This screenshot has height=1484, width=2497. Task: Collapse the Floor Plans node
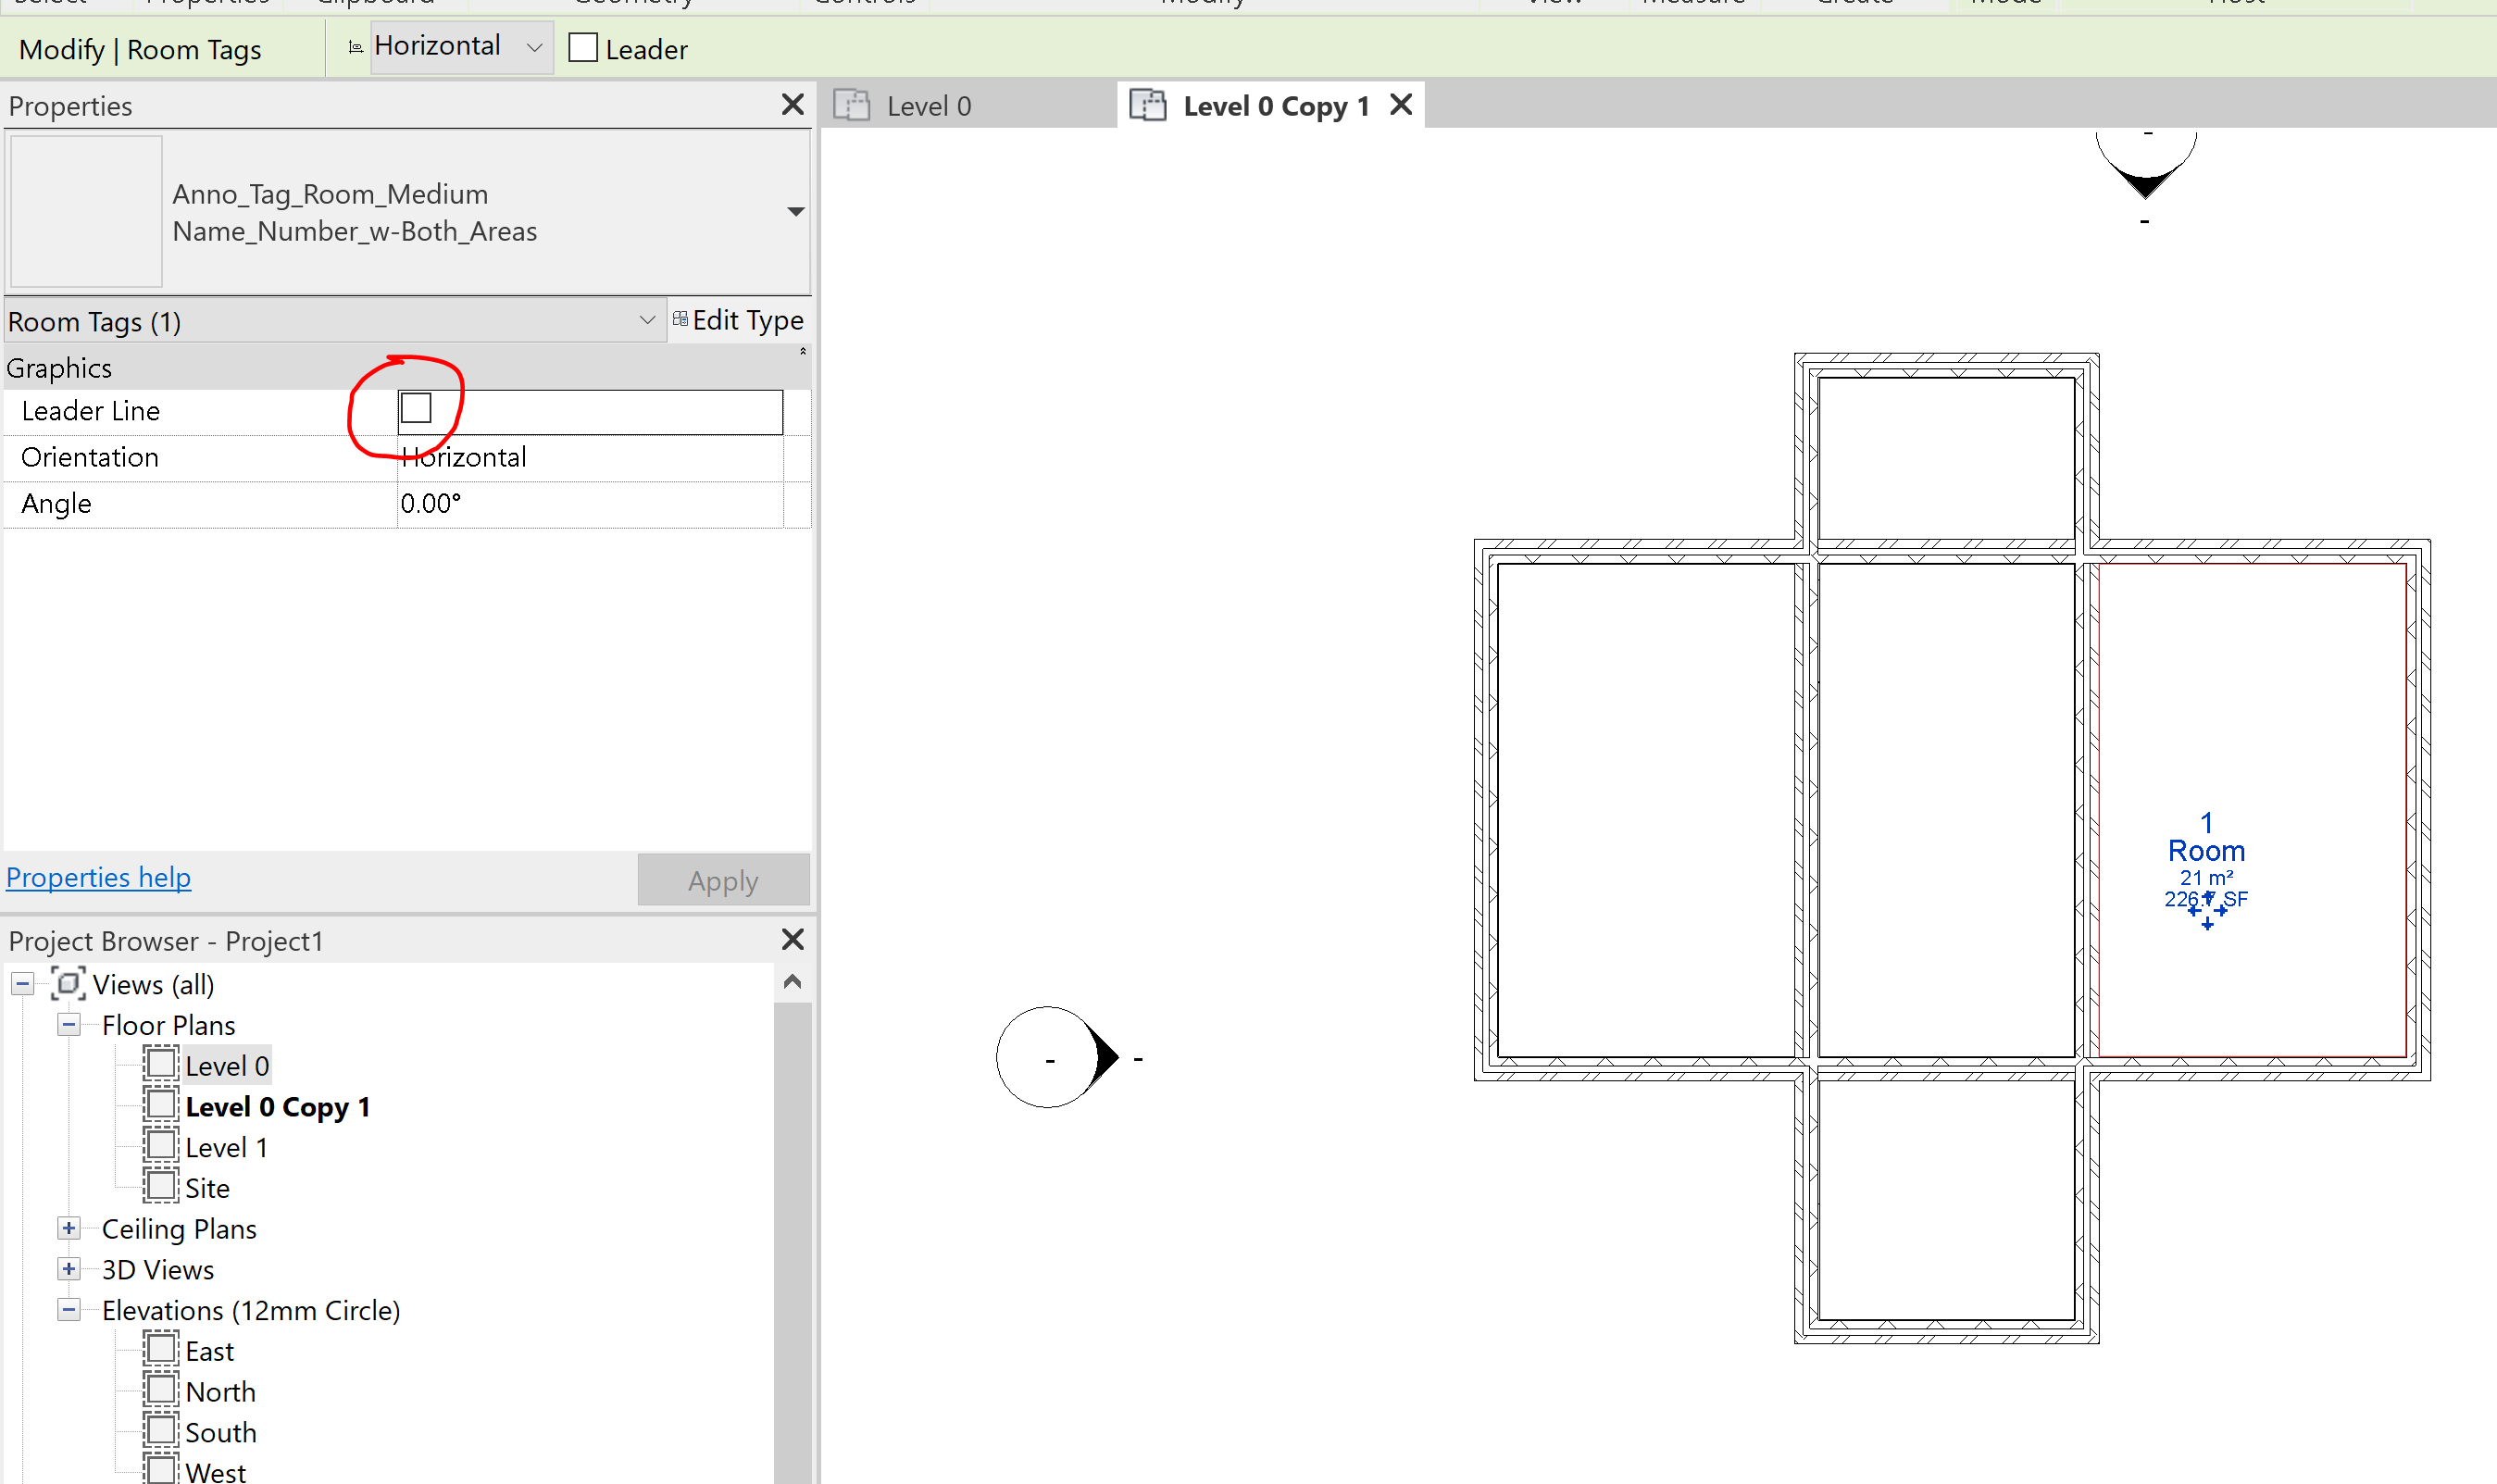[69, 1025]
